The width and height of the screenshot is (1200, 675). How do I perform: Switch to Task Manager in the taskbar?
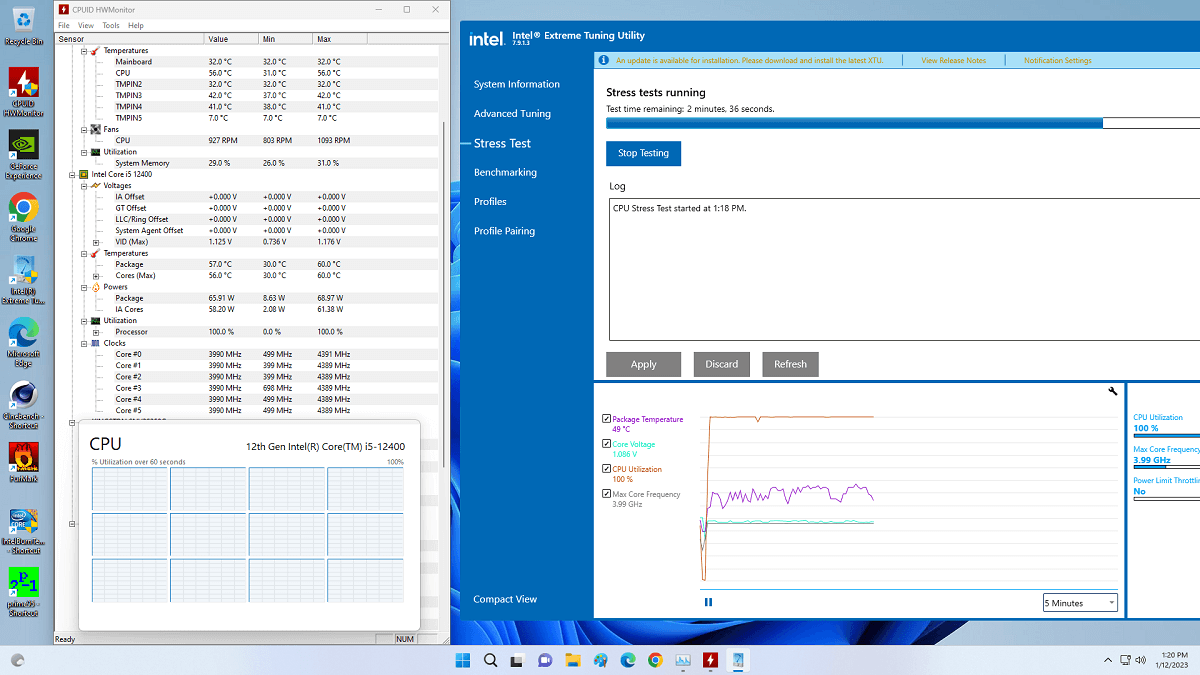pos(683,660)
